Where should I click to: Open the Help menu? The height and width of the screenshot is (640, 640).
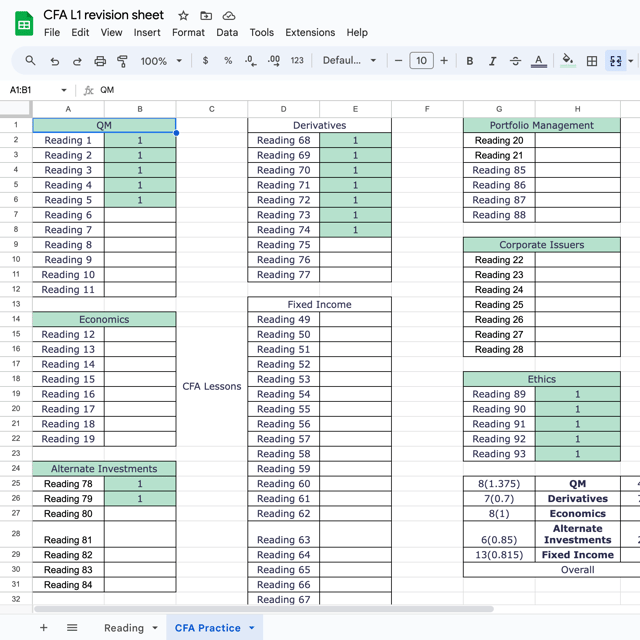[x=357, y=33]
